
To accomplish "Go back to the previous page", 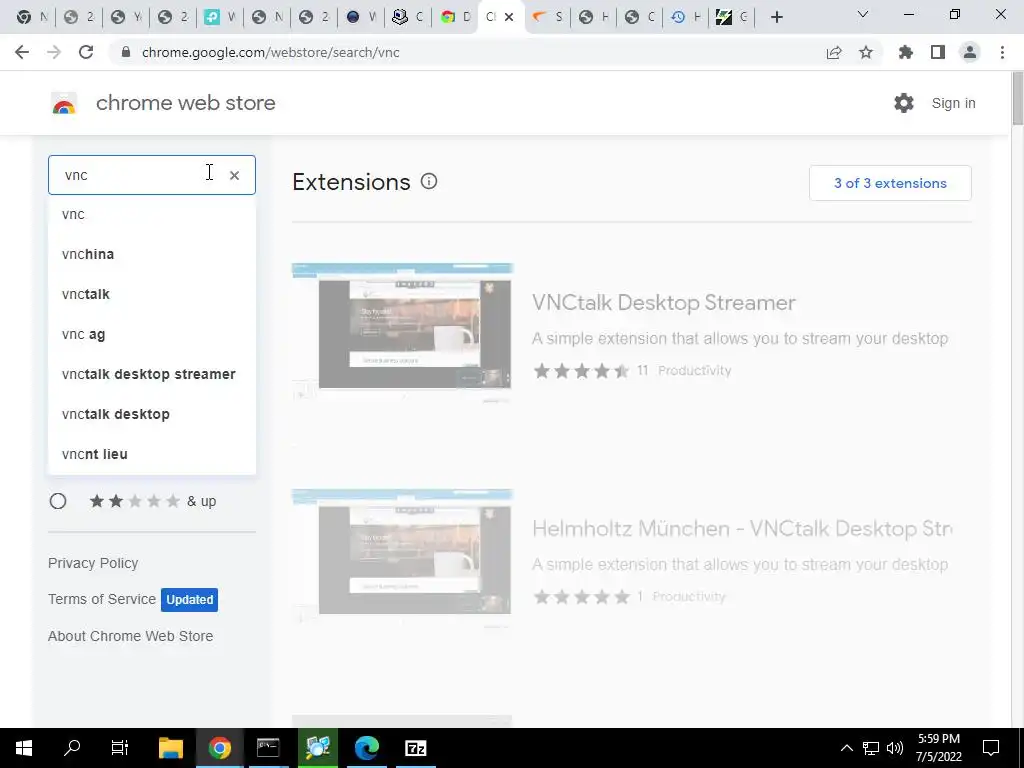I will coord(22,52).
